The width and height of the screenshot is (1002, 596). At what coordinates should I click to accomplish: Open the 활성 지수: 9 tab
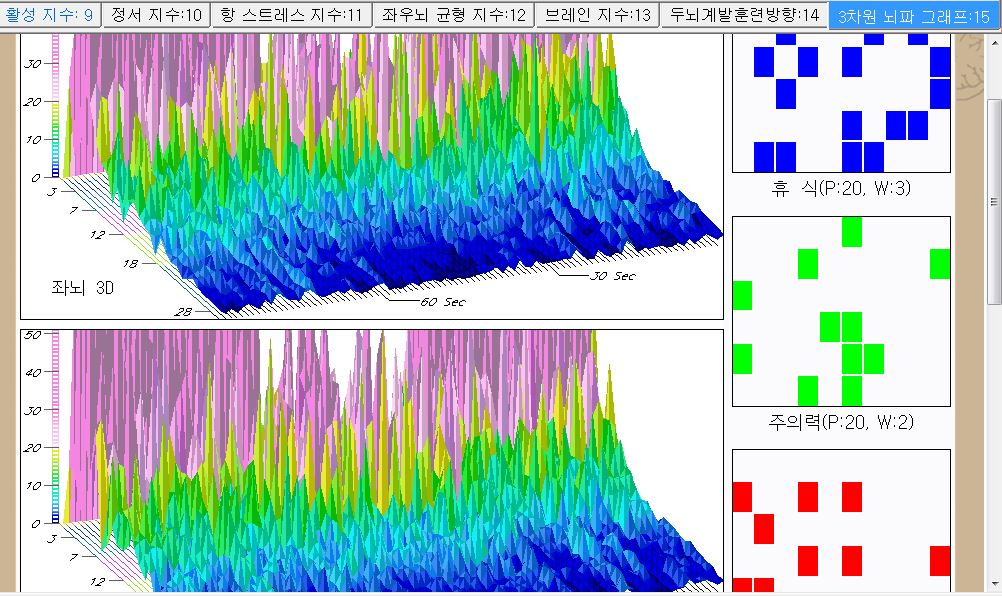pos(50,15)
